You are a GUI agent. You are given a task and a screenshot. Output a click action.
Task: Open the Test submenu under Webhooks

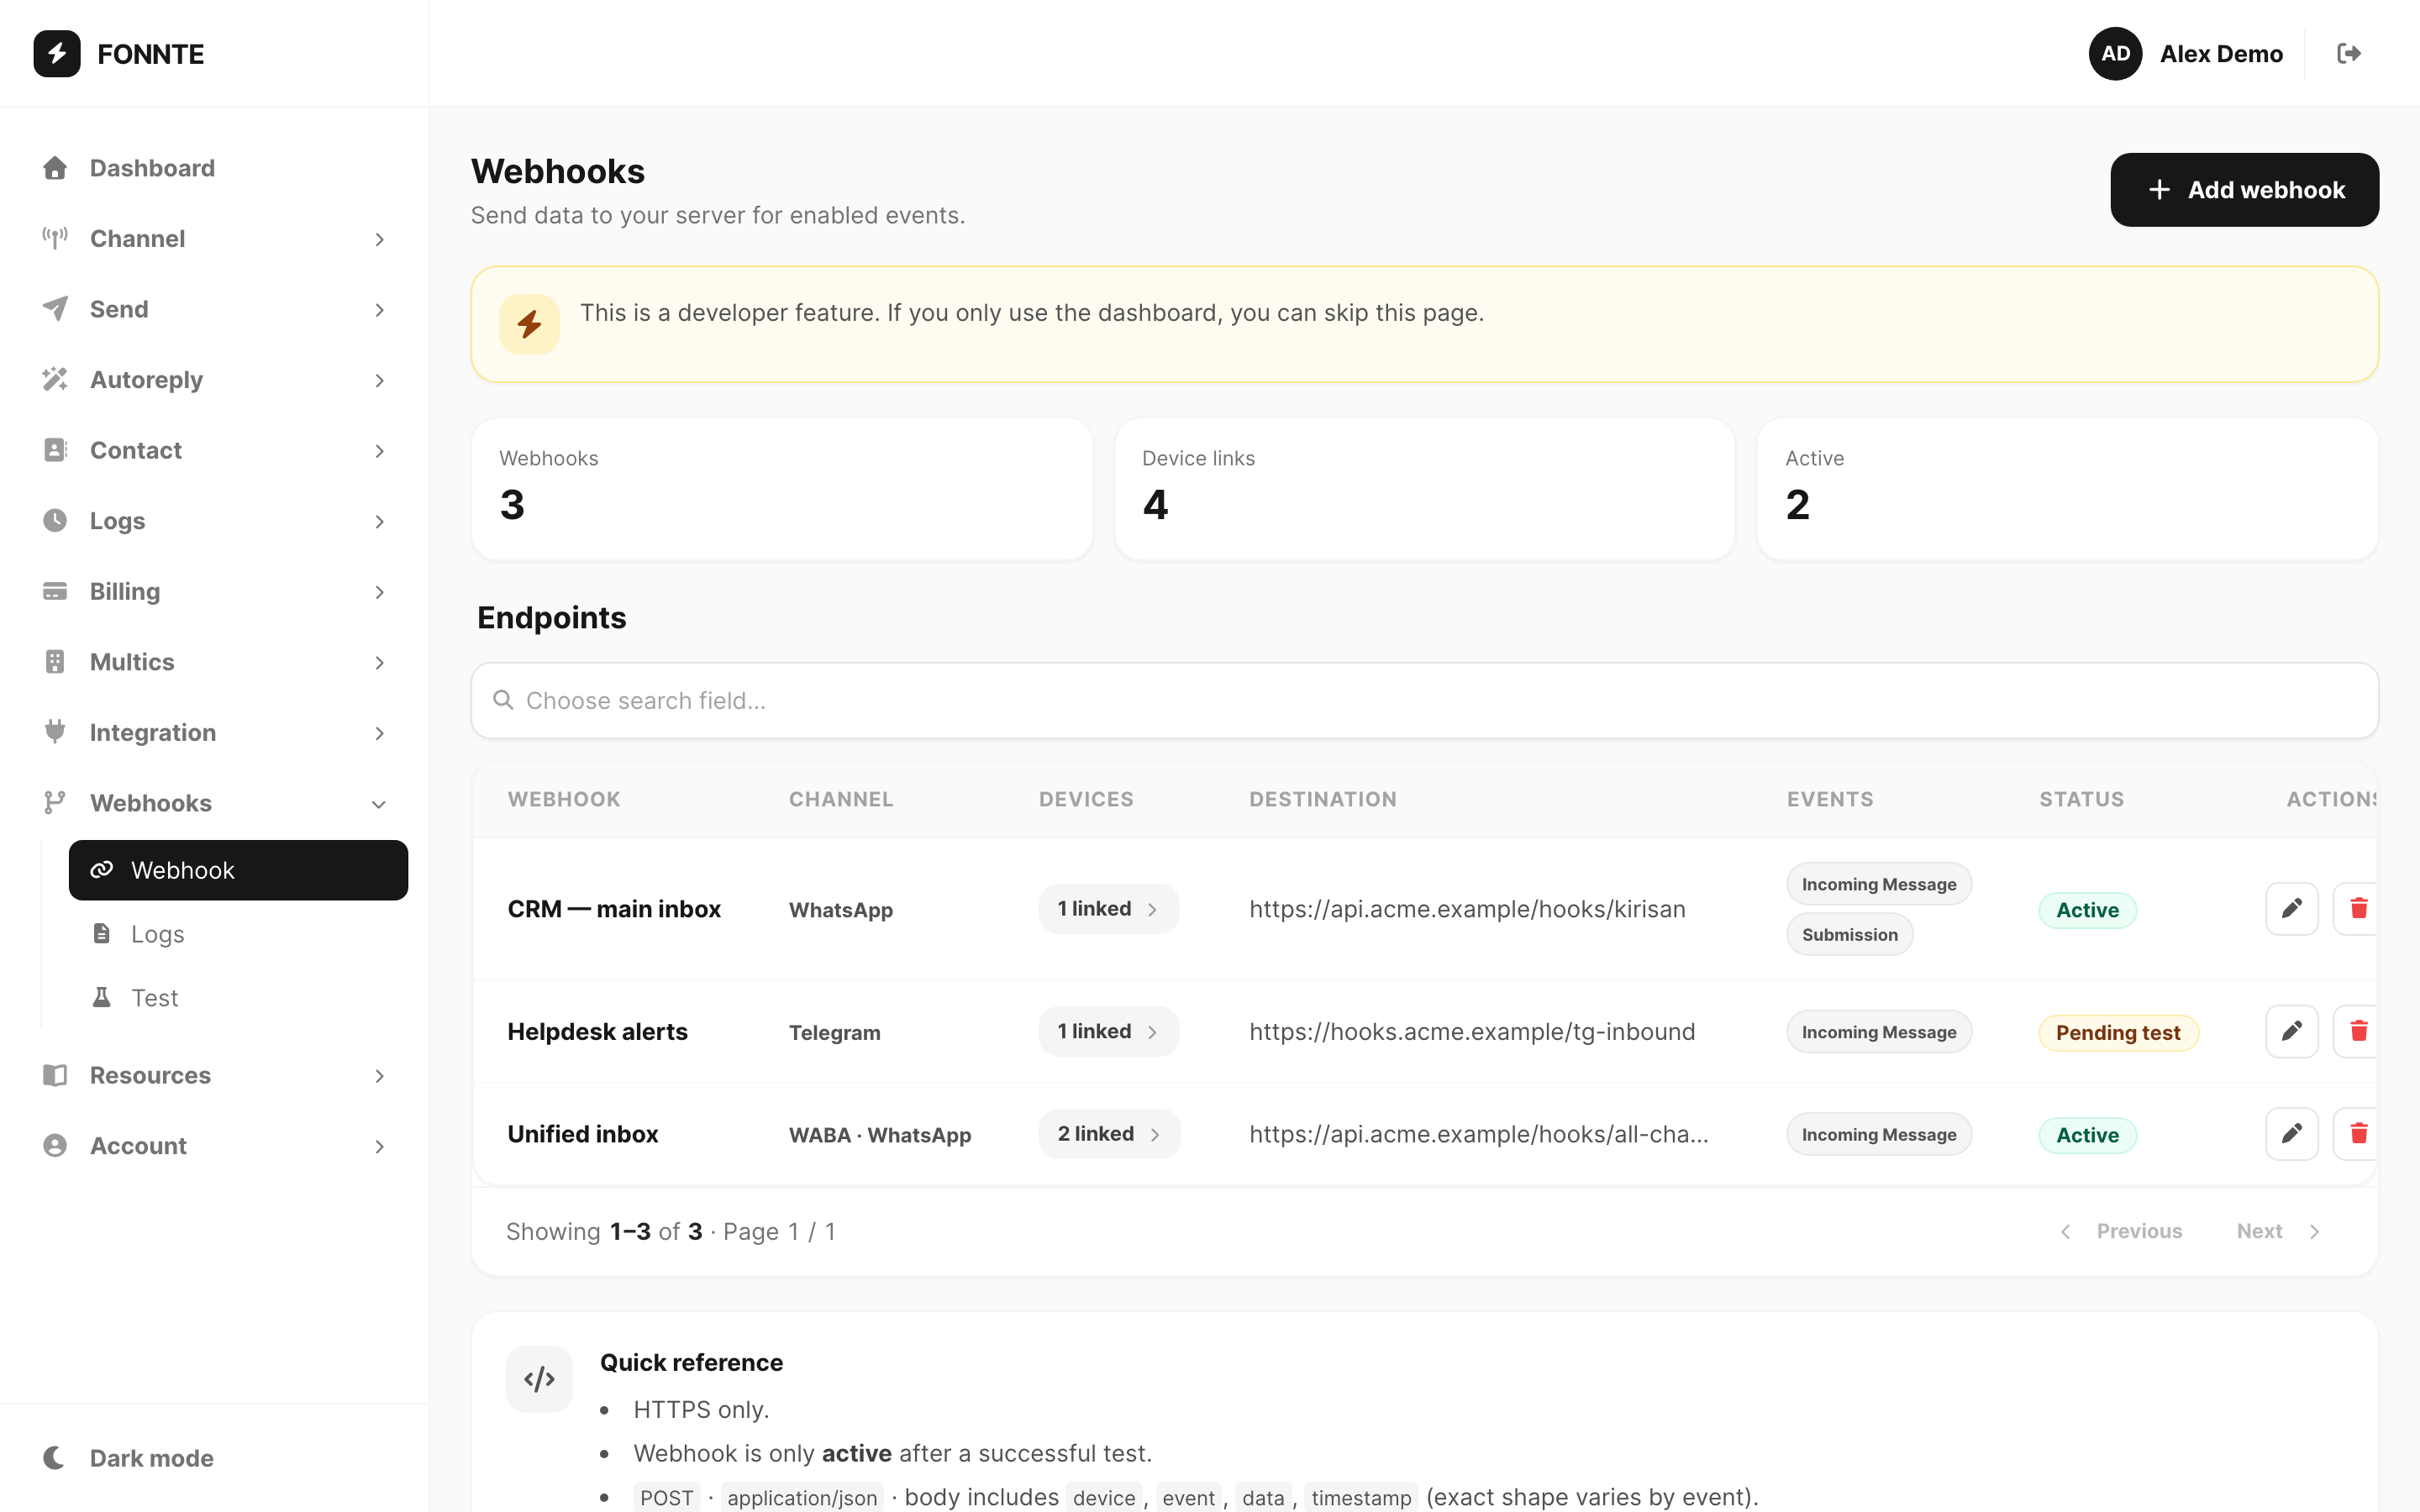point(238,998)
